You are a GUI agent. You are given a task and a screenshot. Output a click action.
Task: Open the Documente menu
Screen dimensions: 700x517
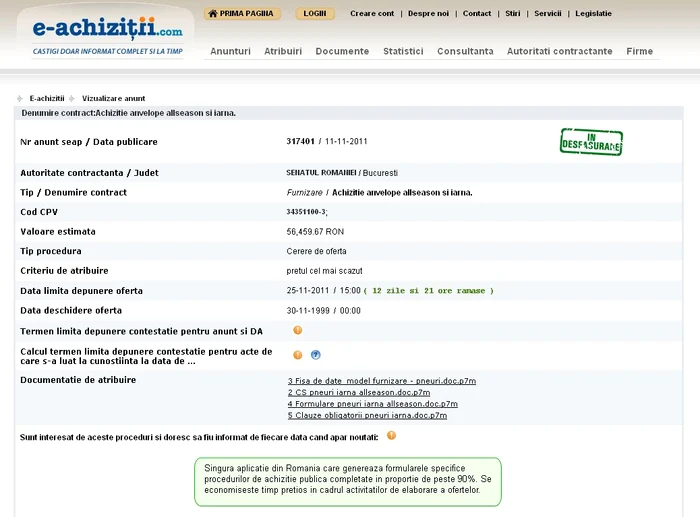[342, 51]
